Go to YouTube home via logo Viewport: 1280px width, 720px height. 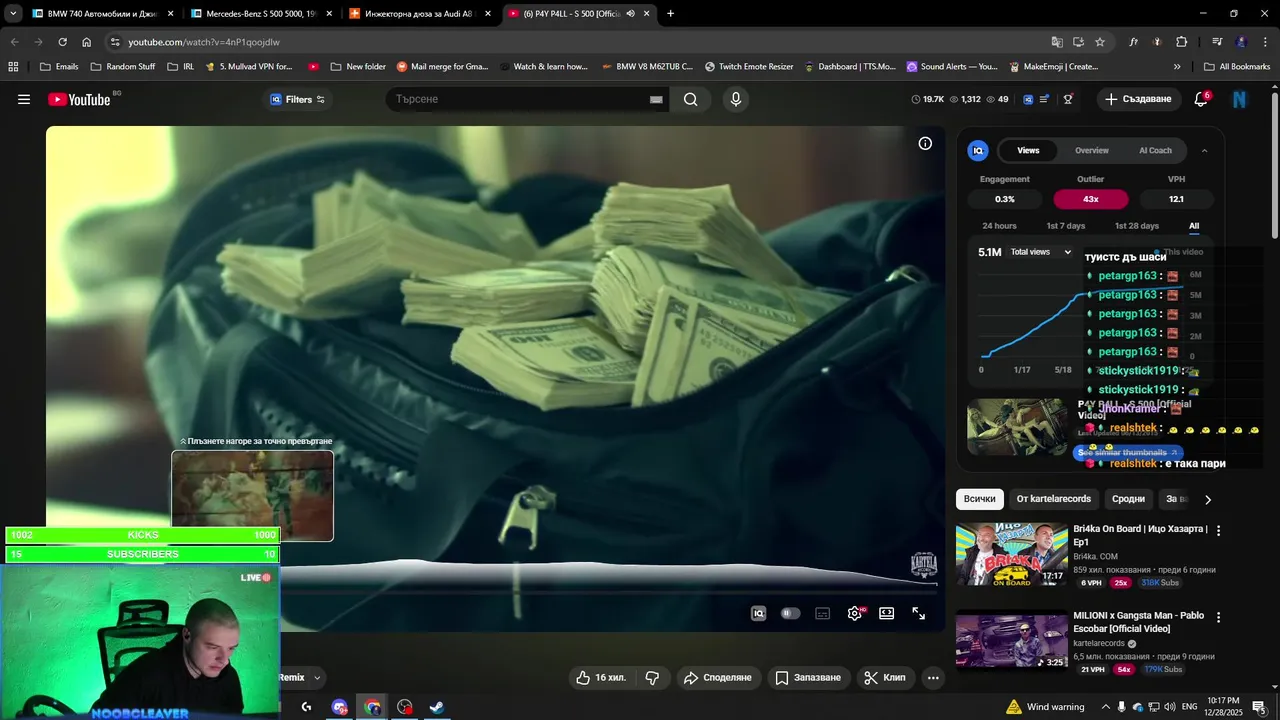[x=79, y=99]
